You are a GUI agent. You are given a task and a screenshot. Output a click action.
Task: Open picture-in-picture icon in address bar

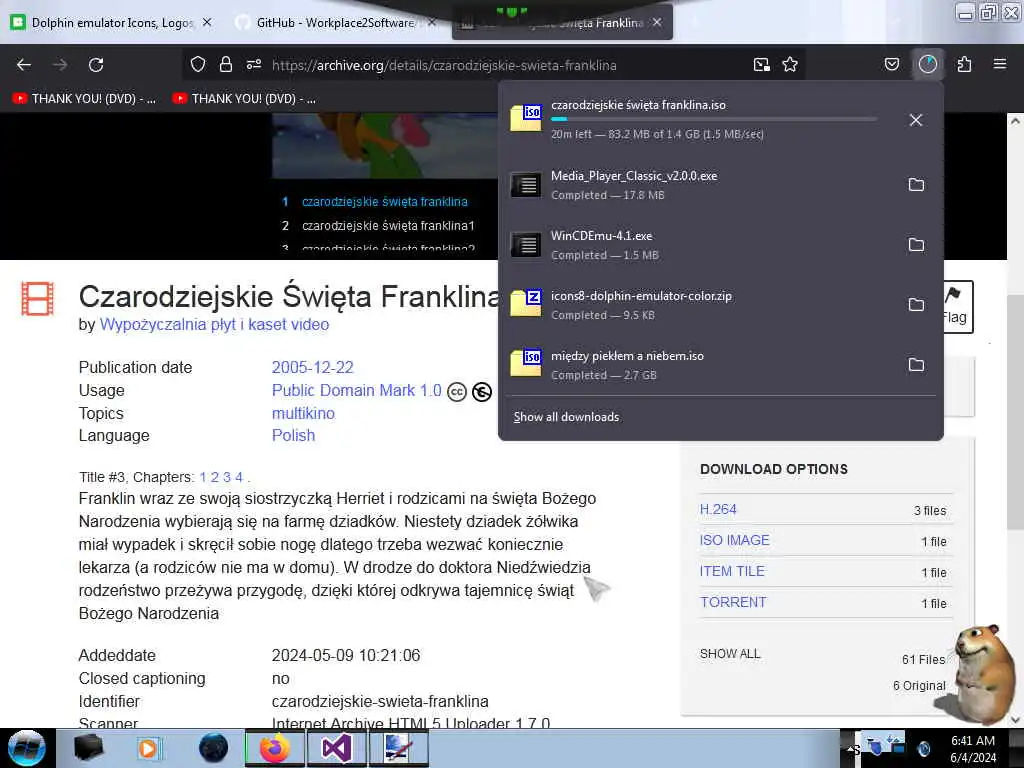pyautogui.click(x=761, y=65)
